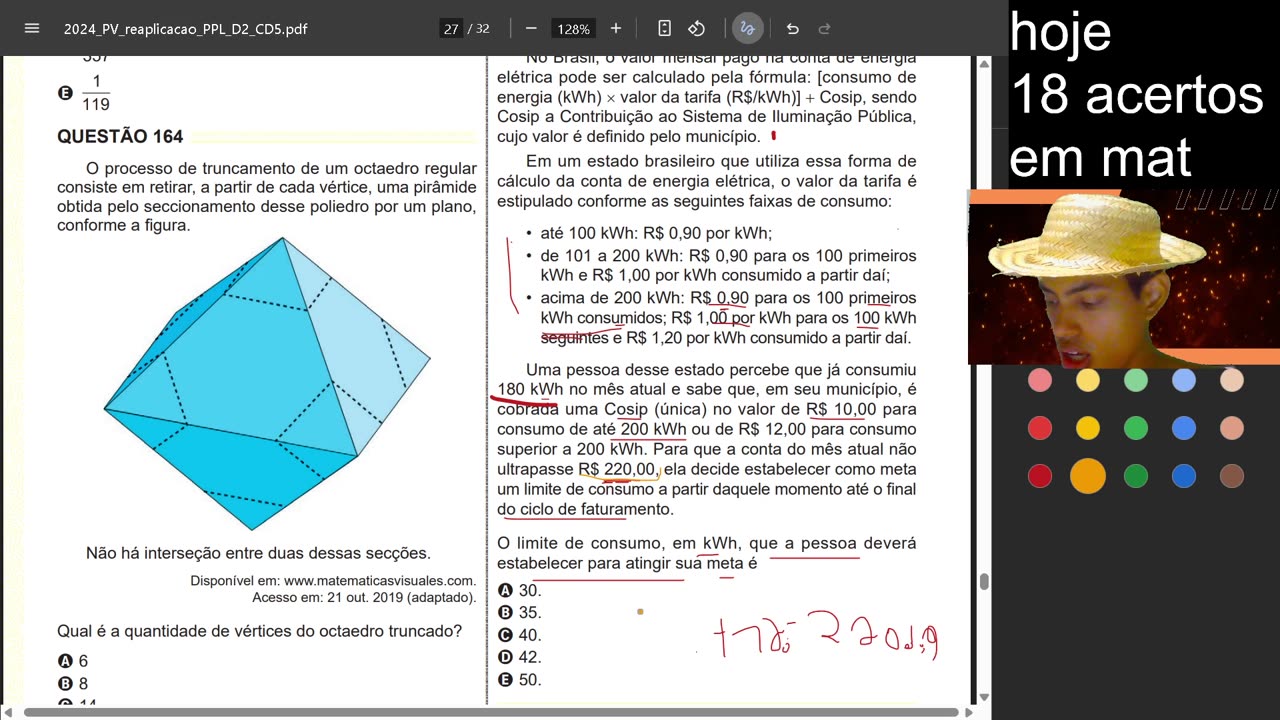Choose the medium green pen color
This screenshot has width=1280, height=720.
[x=1136, y=428]
